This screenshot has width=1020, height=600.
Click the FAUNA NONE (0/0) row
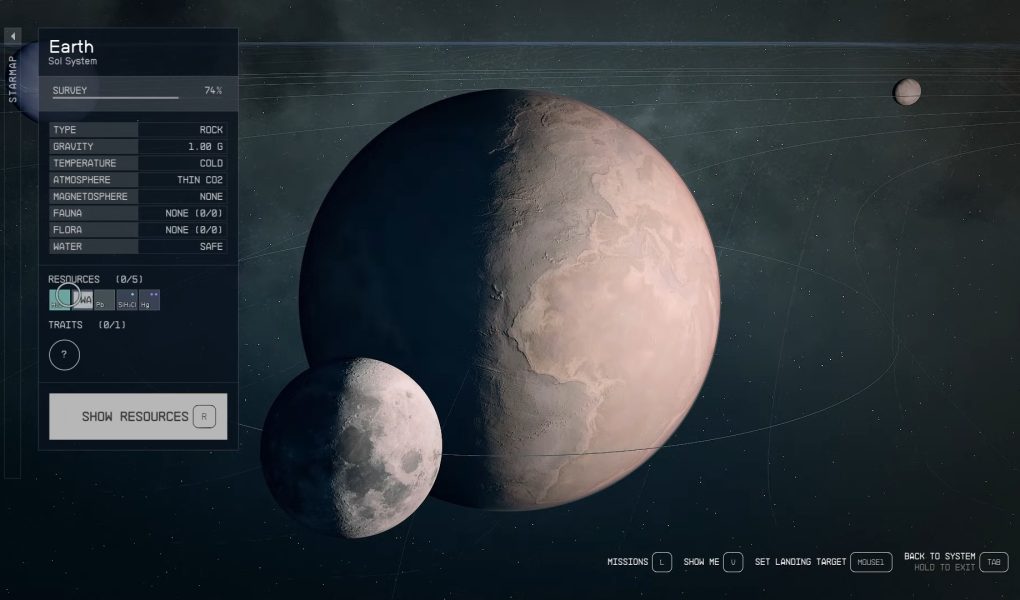tap(138, 213)
